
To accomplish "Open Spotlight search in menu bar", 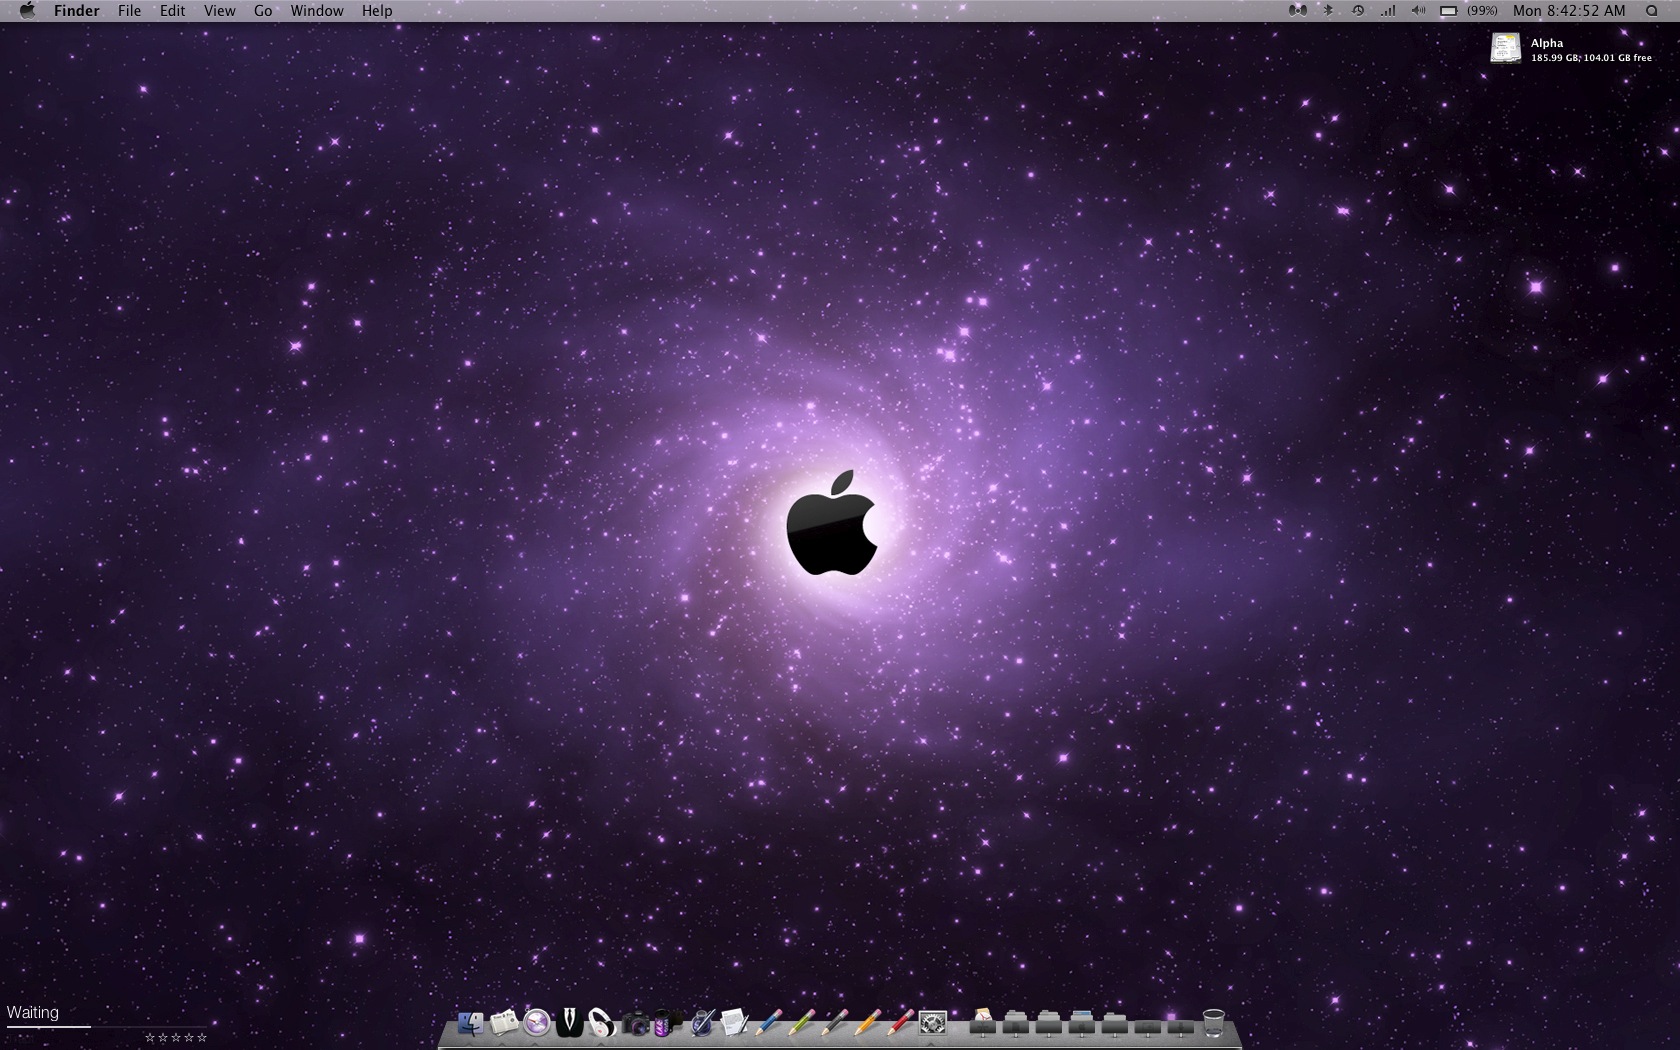I will coord(1652,11).
